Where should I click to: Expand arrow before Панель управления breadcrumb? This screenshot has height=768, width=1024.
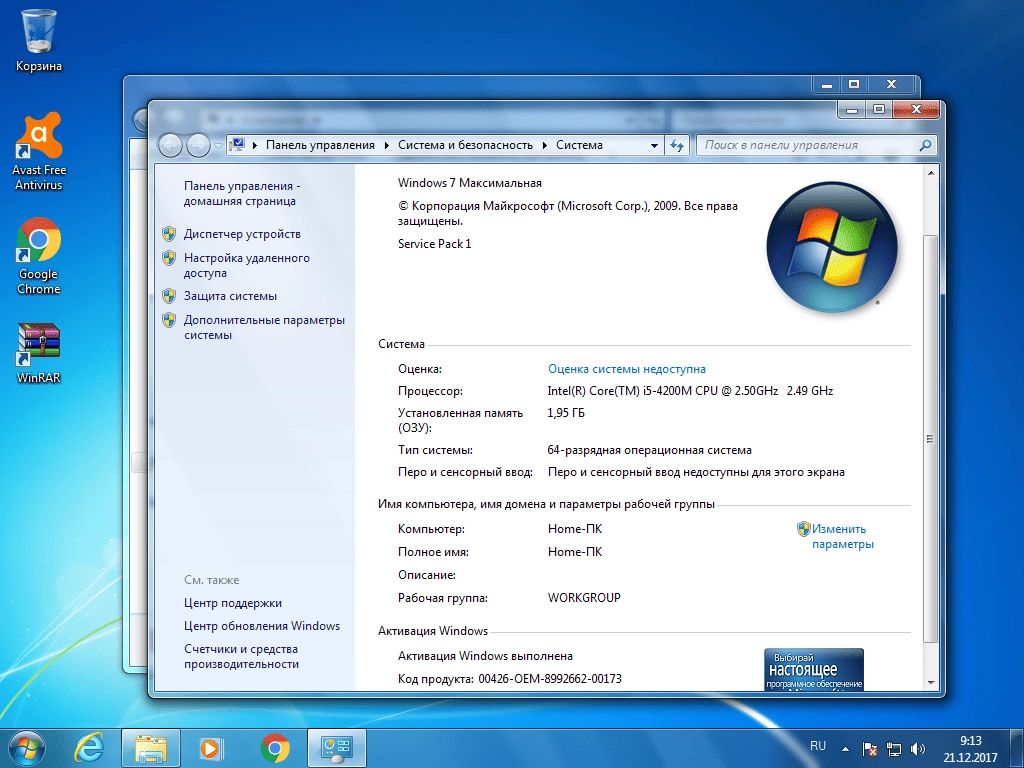point(255,145)
